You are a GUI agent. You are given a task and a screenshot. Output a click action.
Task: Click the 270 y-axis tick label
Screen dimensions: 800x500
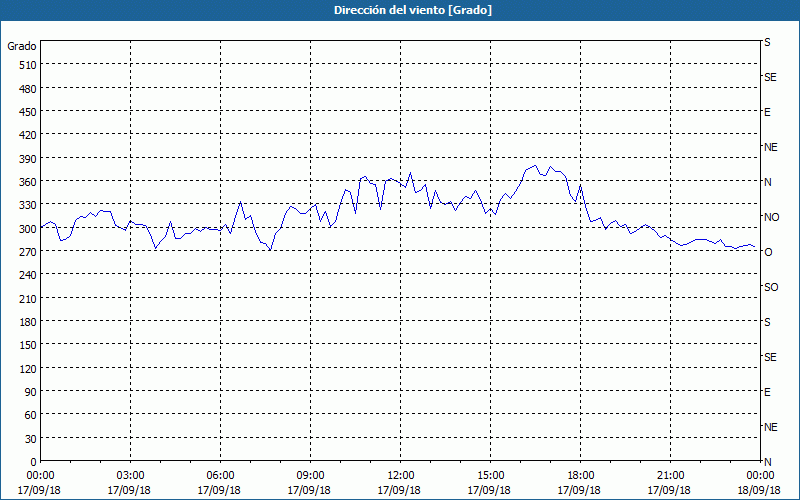pos(28,252)
